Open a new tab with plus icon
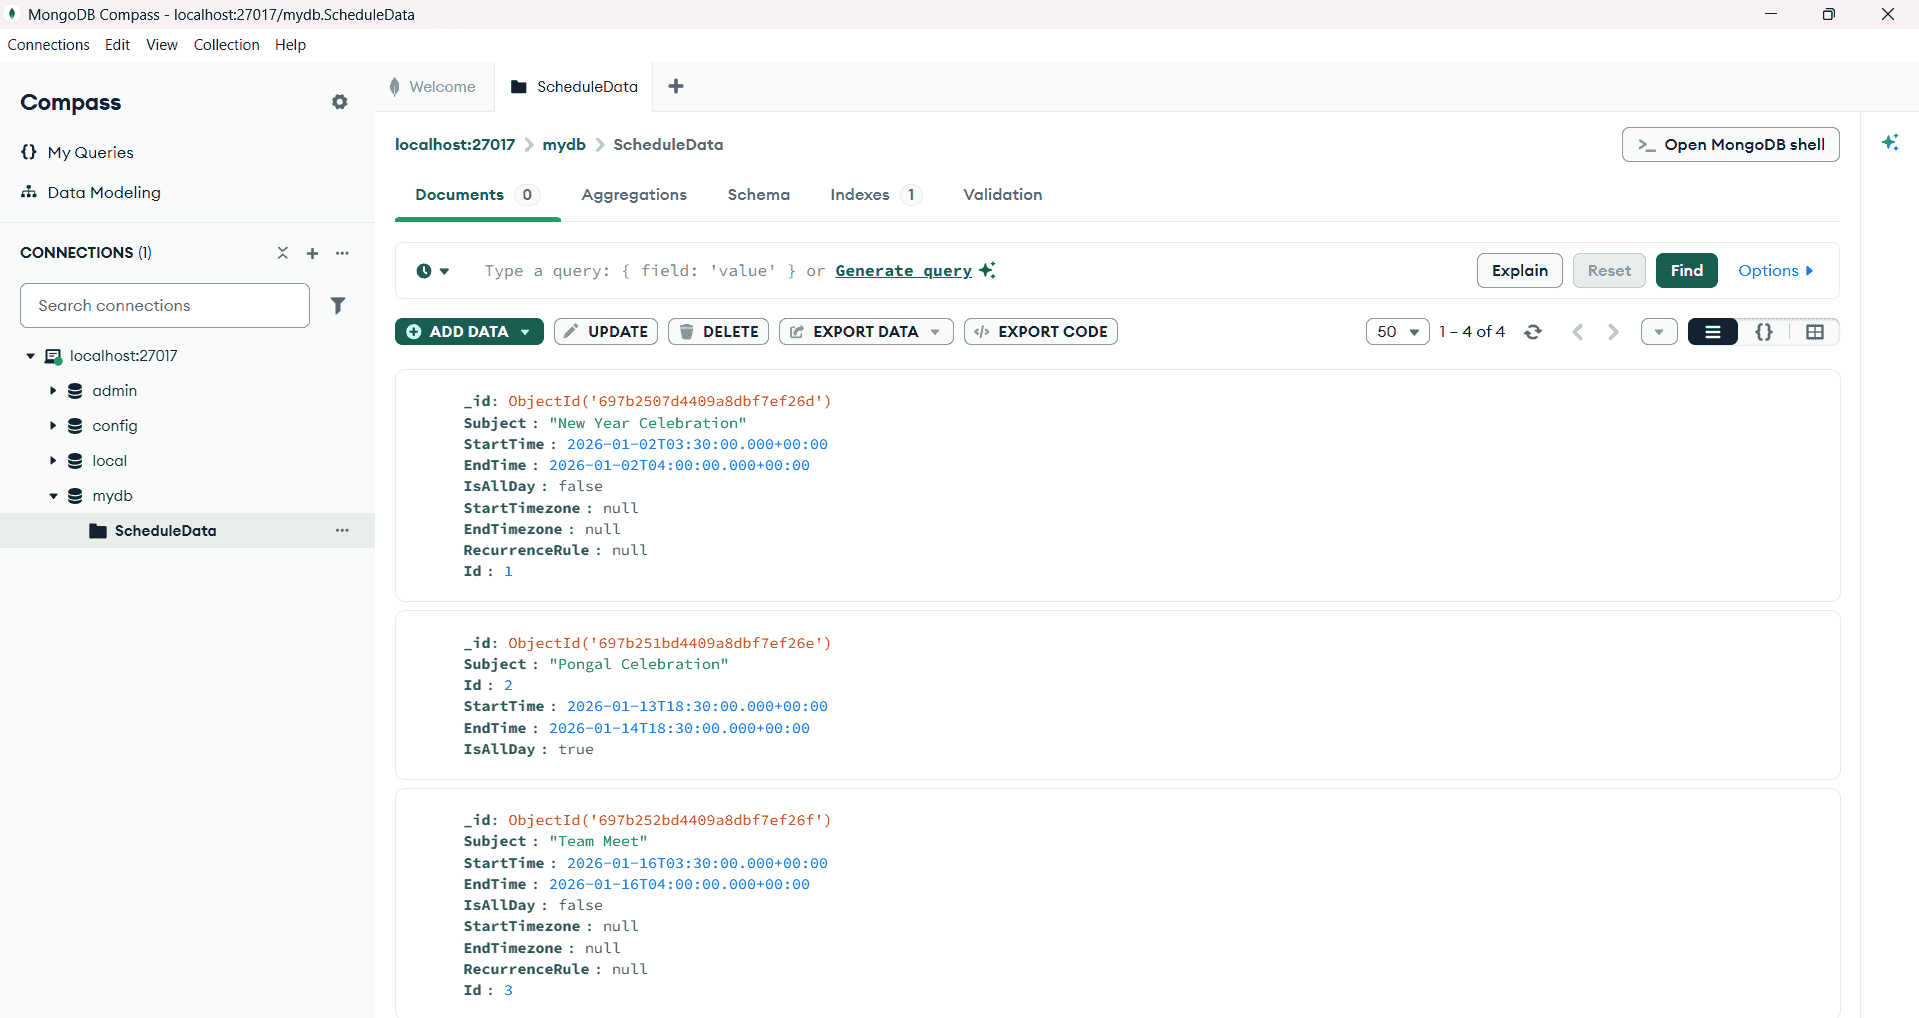 pyautogui.click(x=676, y=86)
